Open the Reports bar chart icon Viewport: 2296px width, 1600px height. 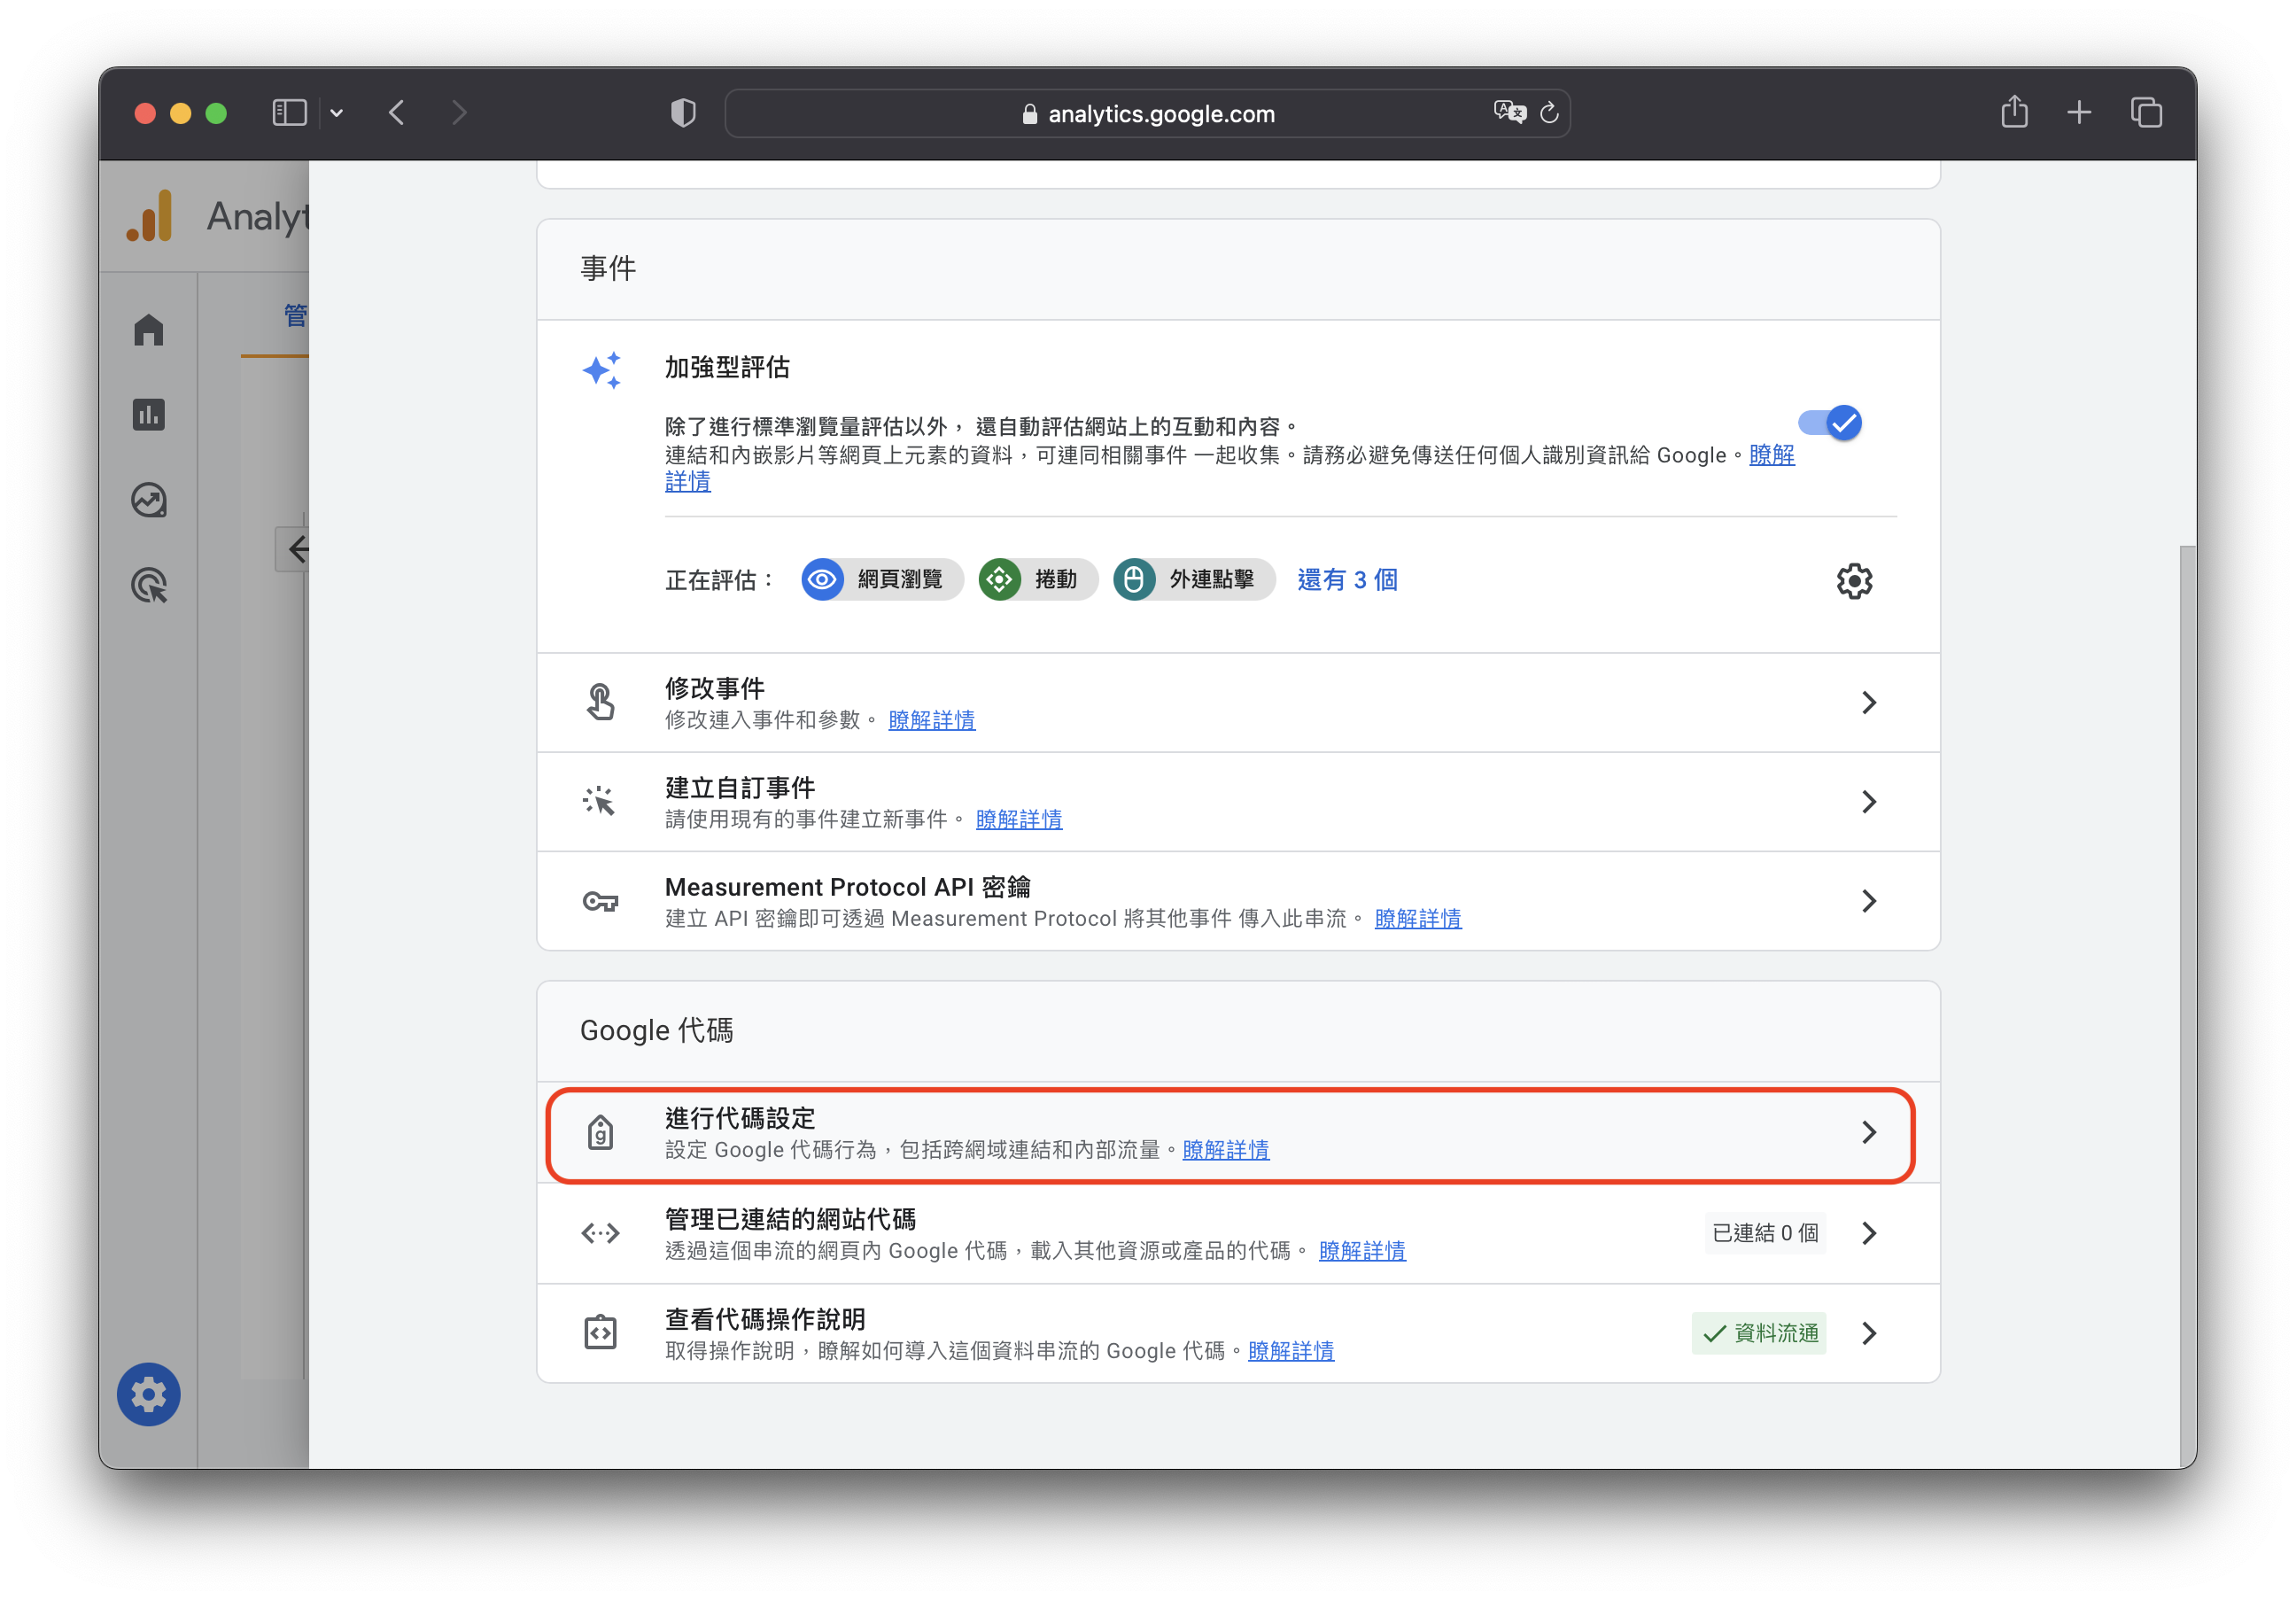point(148,414)
